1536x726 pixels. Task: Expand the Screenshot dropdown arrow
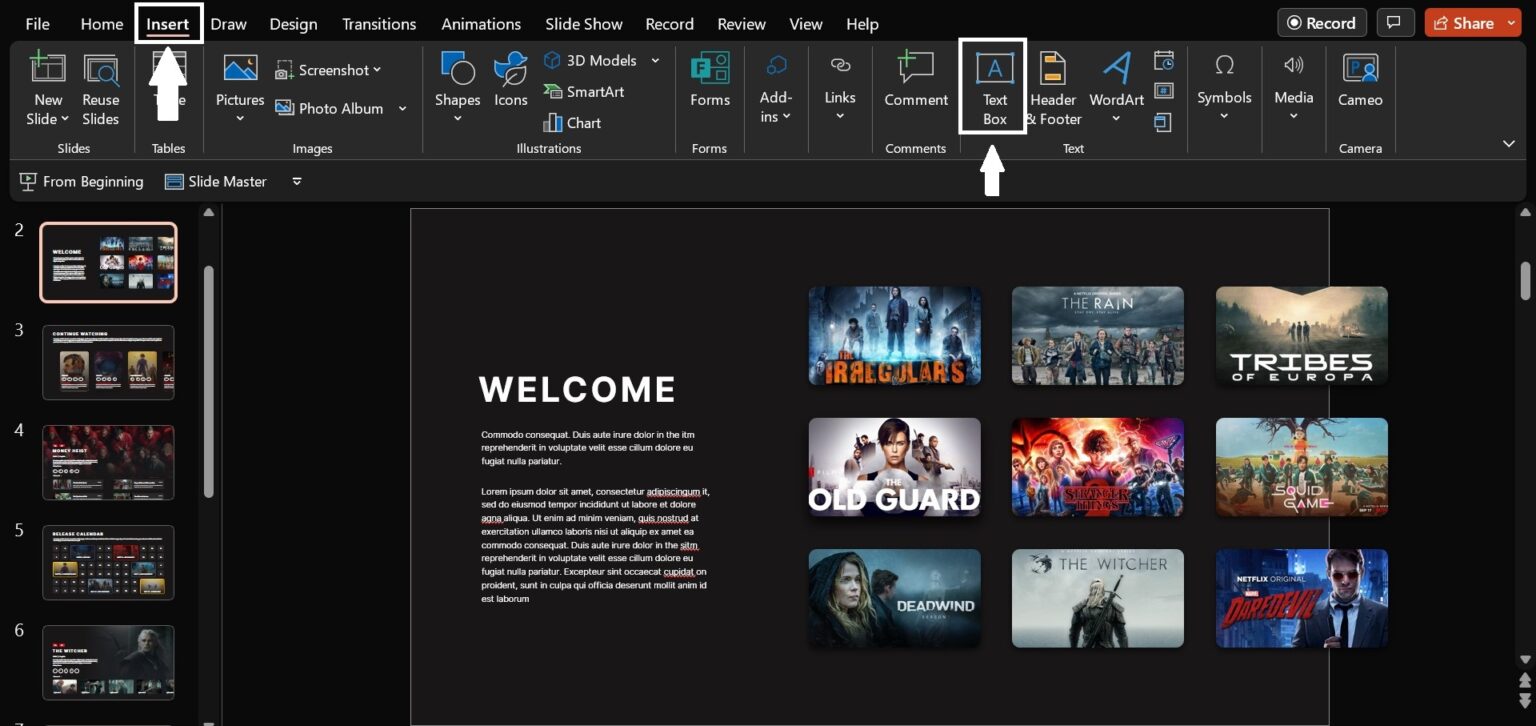377,70
